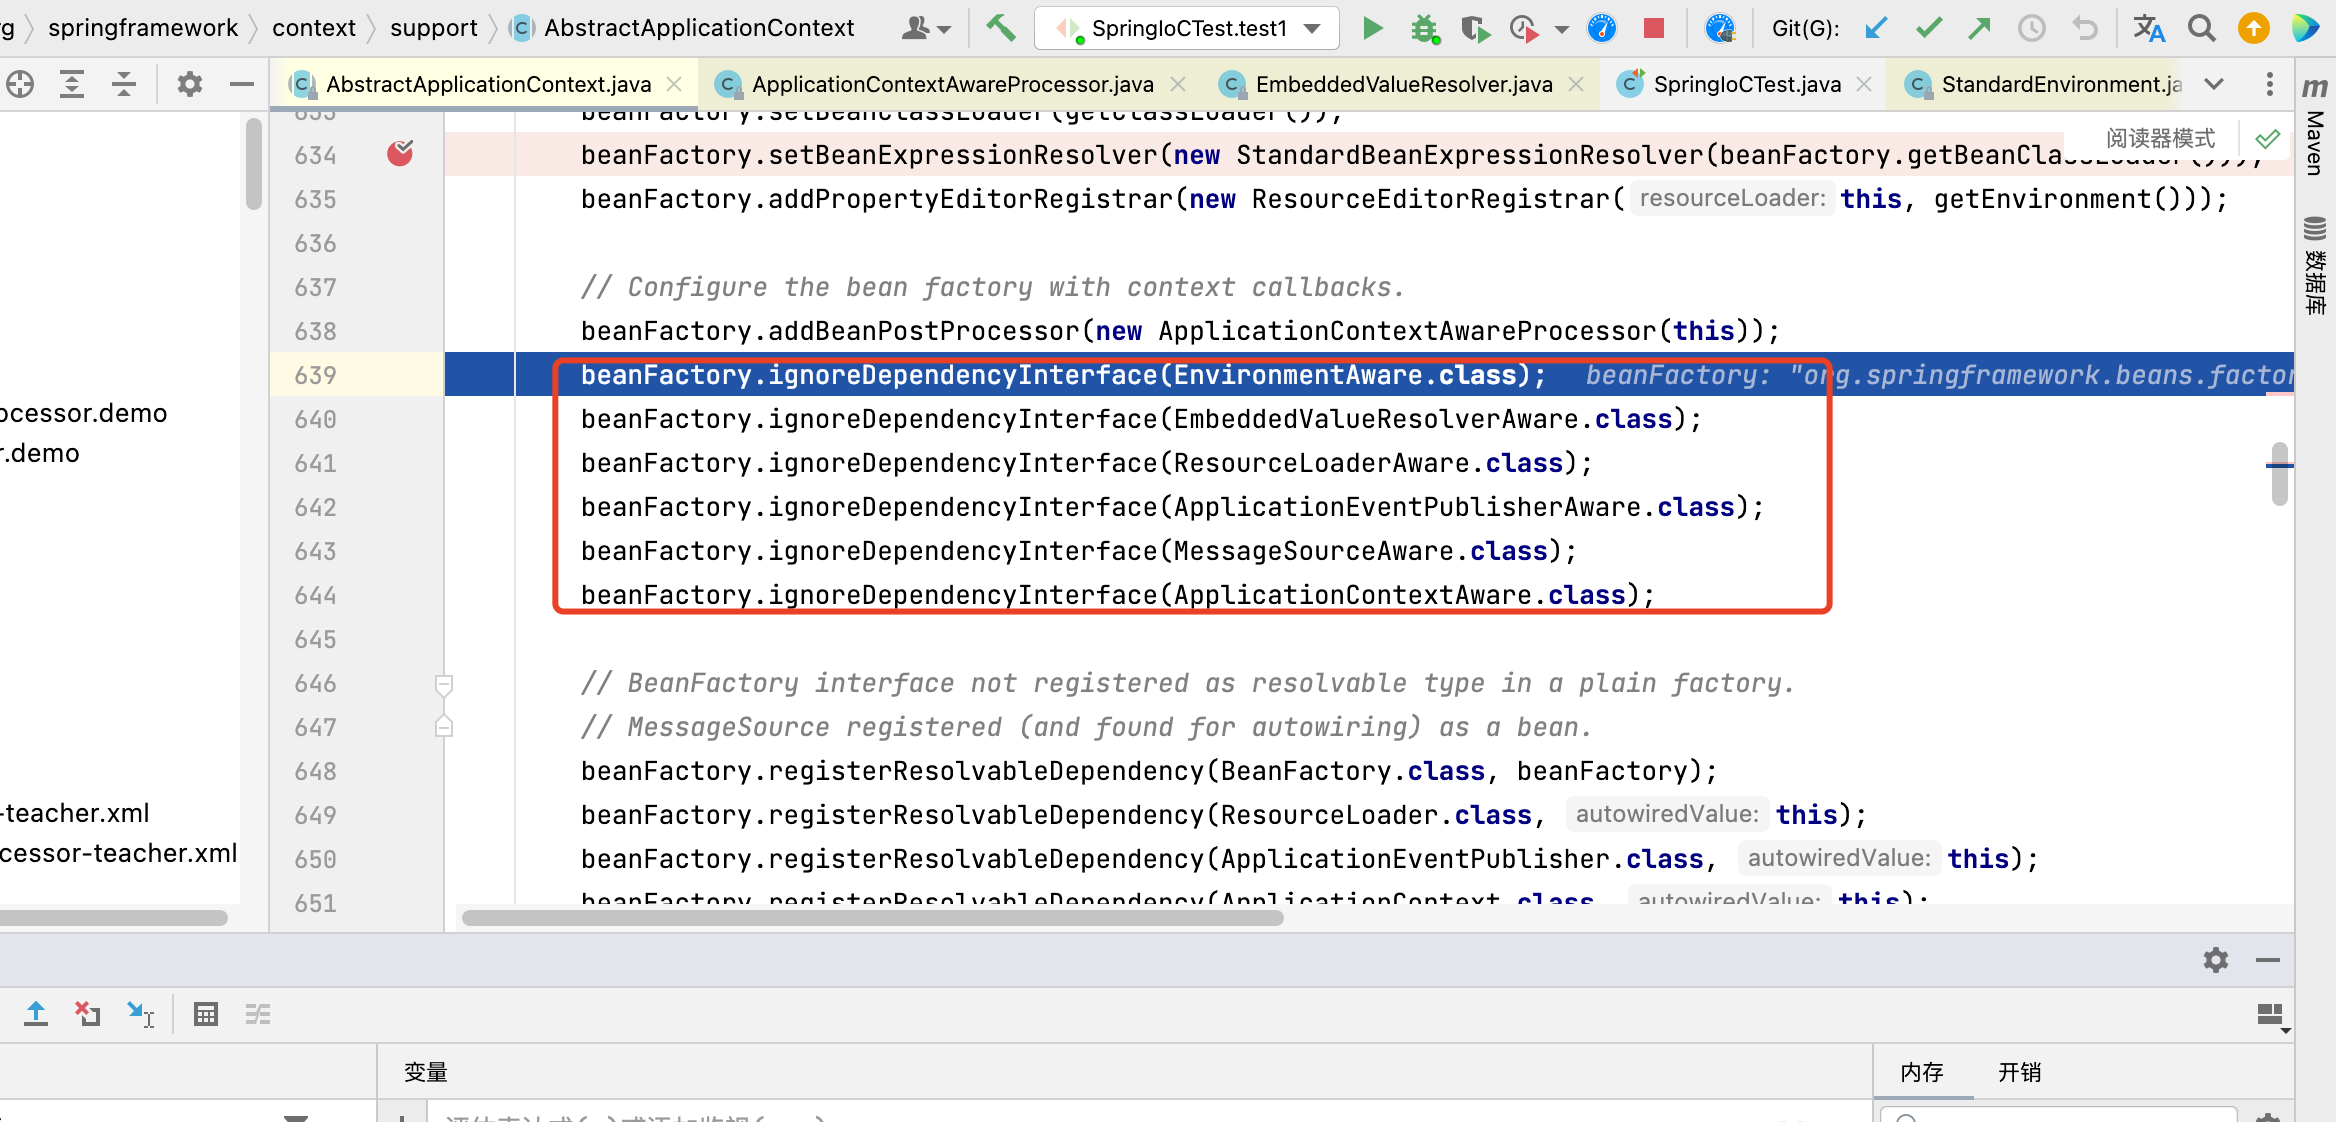The height and width of the screenshot is (1122, 2336).
Task: Toggle reader mode label 阅读器模式
Action: pyautogui.click(x=2160, y=138)
